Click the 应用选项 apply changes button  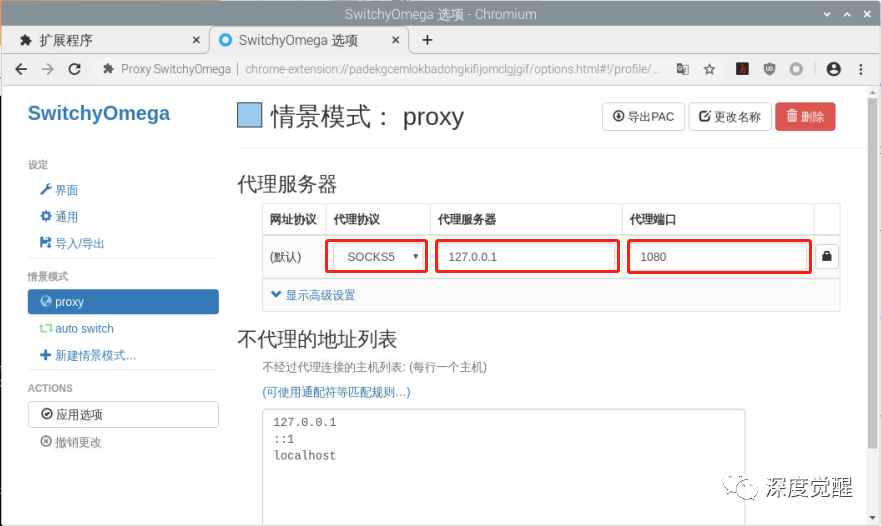point(123,414)
